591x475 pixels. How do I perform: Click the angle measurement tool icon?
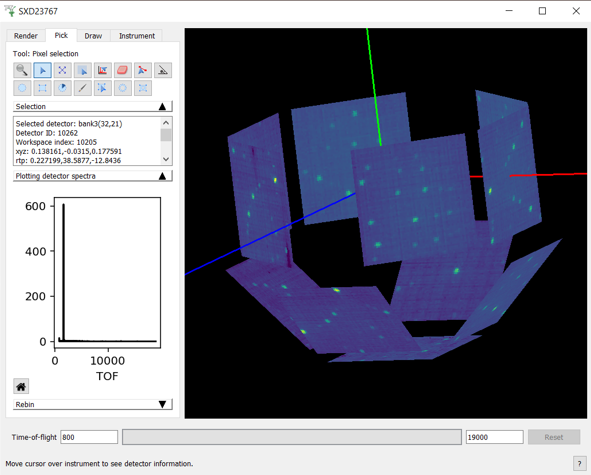coord(163,70)
